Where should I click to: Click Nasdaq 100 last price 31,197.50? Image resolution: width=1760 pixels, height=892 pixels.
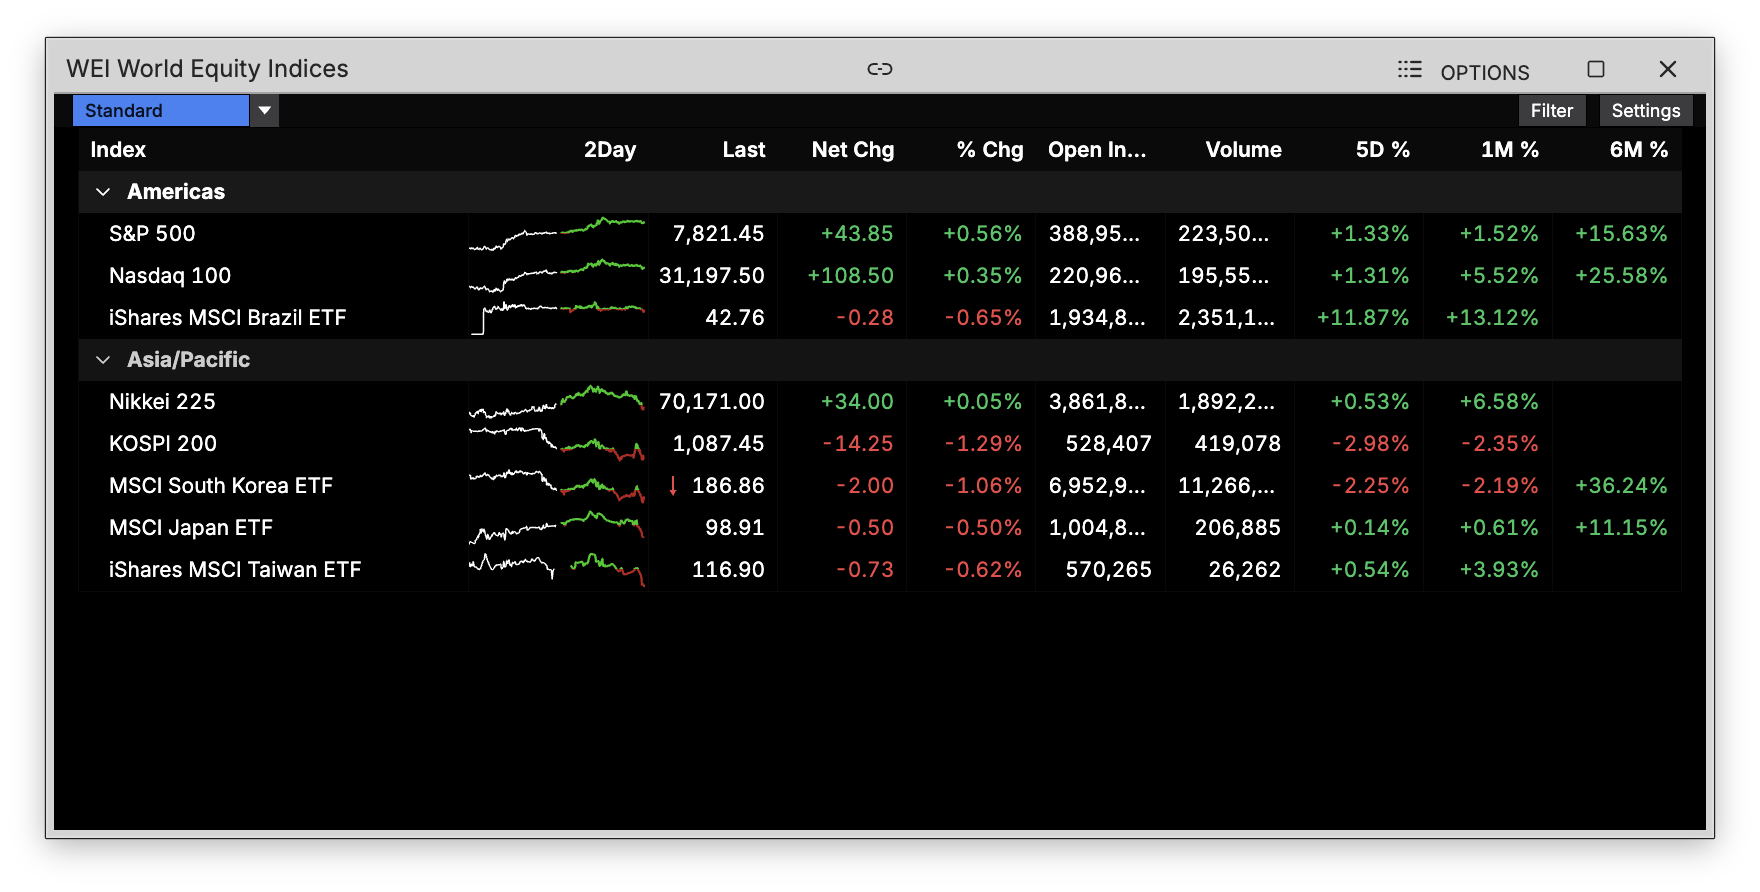point(711,276)
